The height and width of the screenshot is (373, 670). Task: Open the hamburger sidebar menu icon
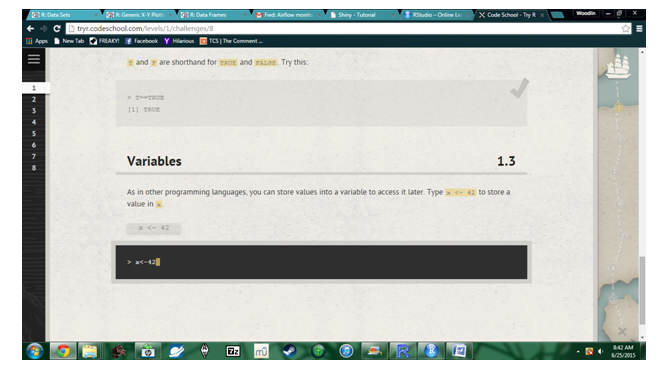[x=34, y=59]
